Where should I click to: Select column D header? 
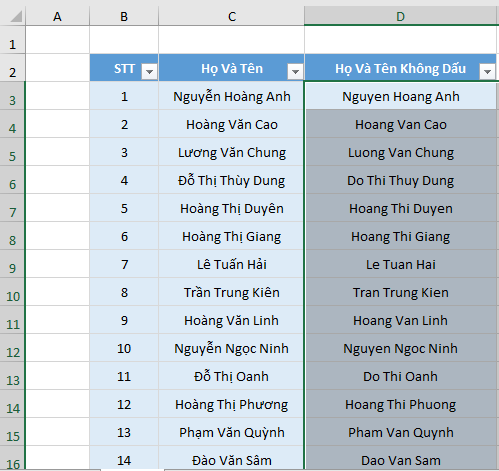pos(401,16)
